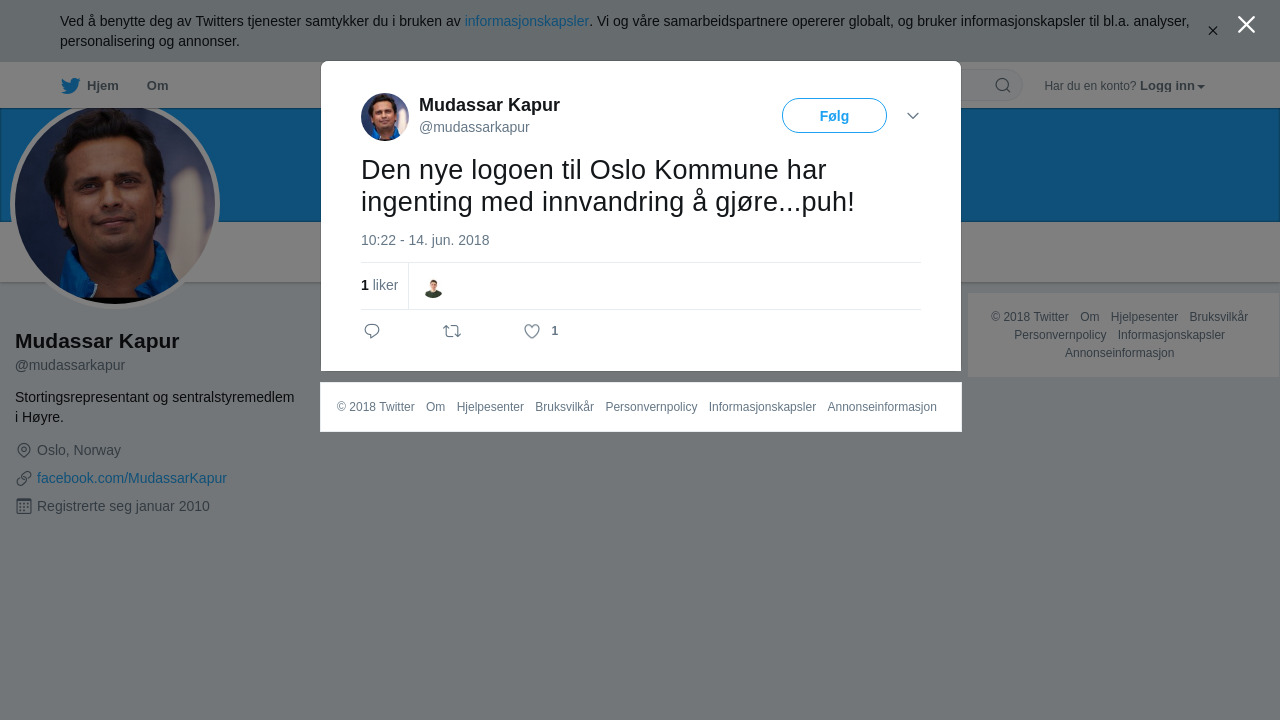Like the tweet with the heart icon
The width and height of the screenshot is (1280, 720).
coord(532,331)
